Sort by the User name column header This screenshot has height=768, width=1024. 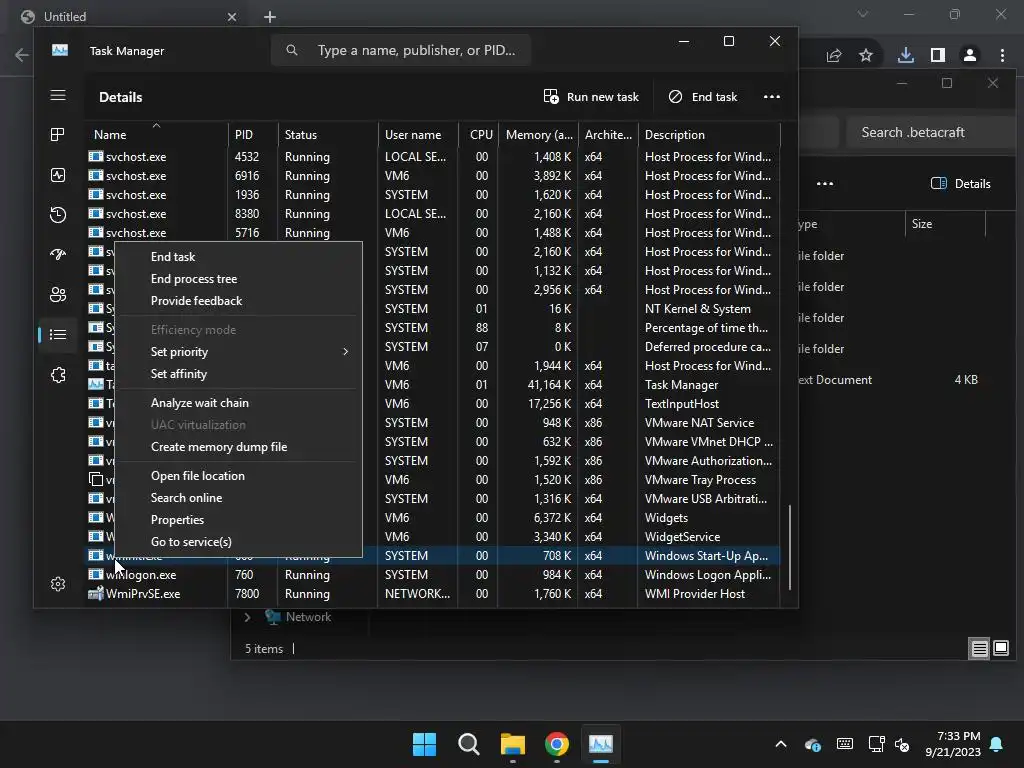[x=418, y=135]
